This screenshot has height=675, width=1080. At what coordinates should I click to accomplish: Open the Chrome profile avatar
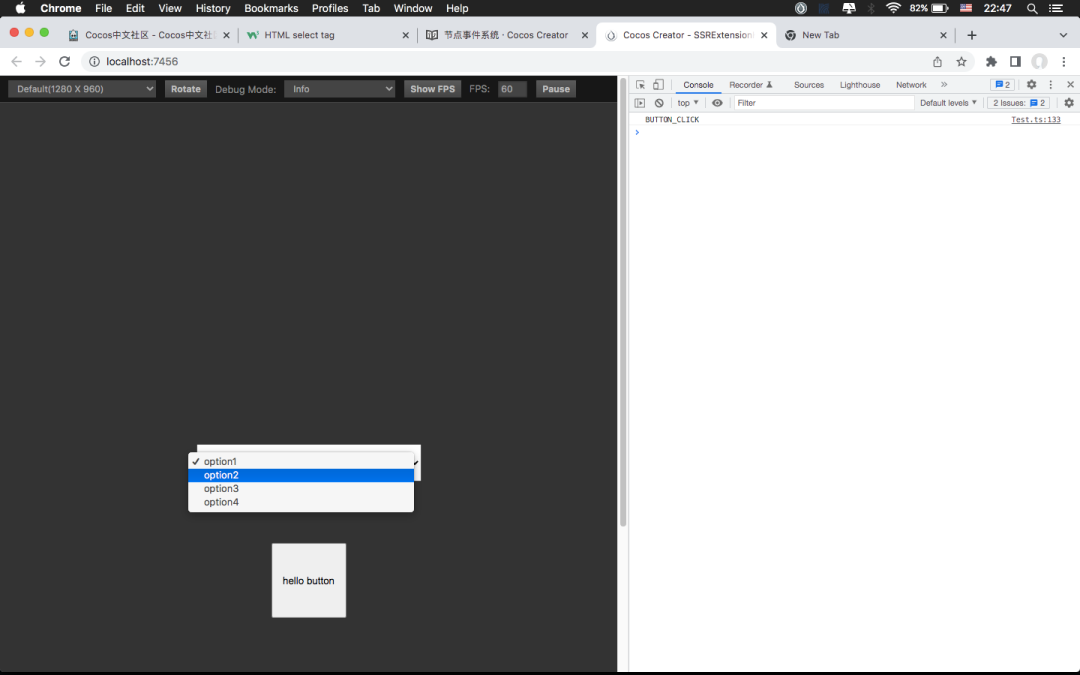click(x=1039, y=61)
